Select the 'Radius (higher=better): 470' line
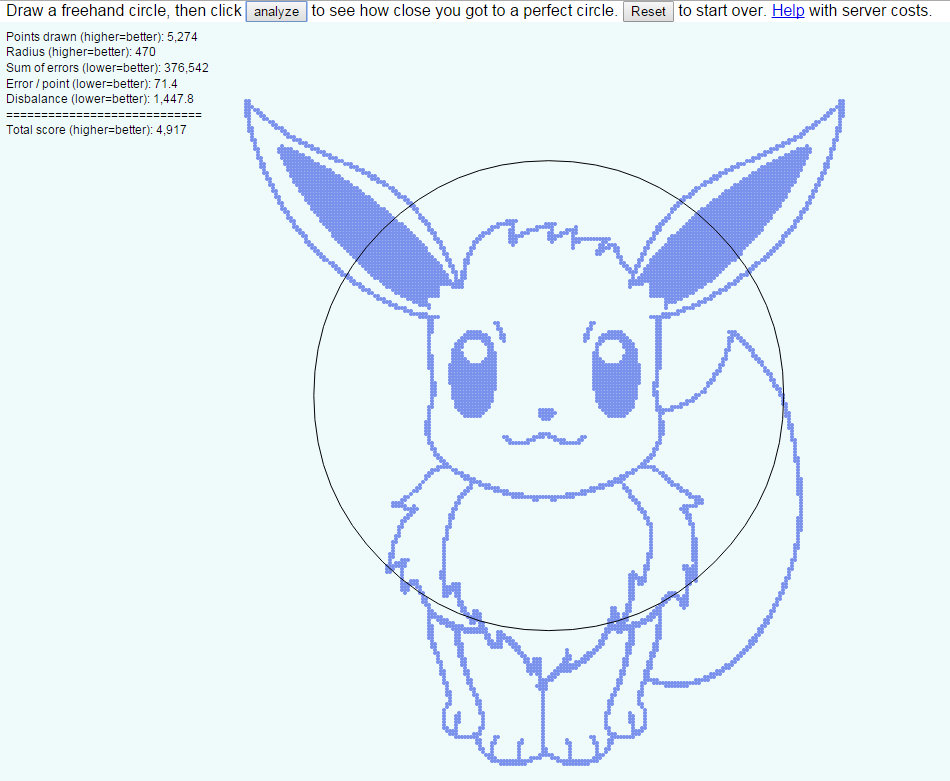Viewport: 950px width, 781px height. click(x=81, y=52)
